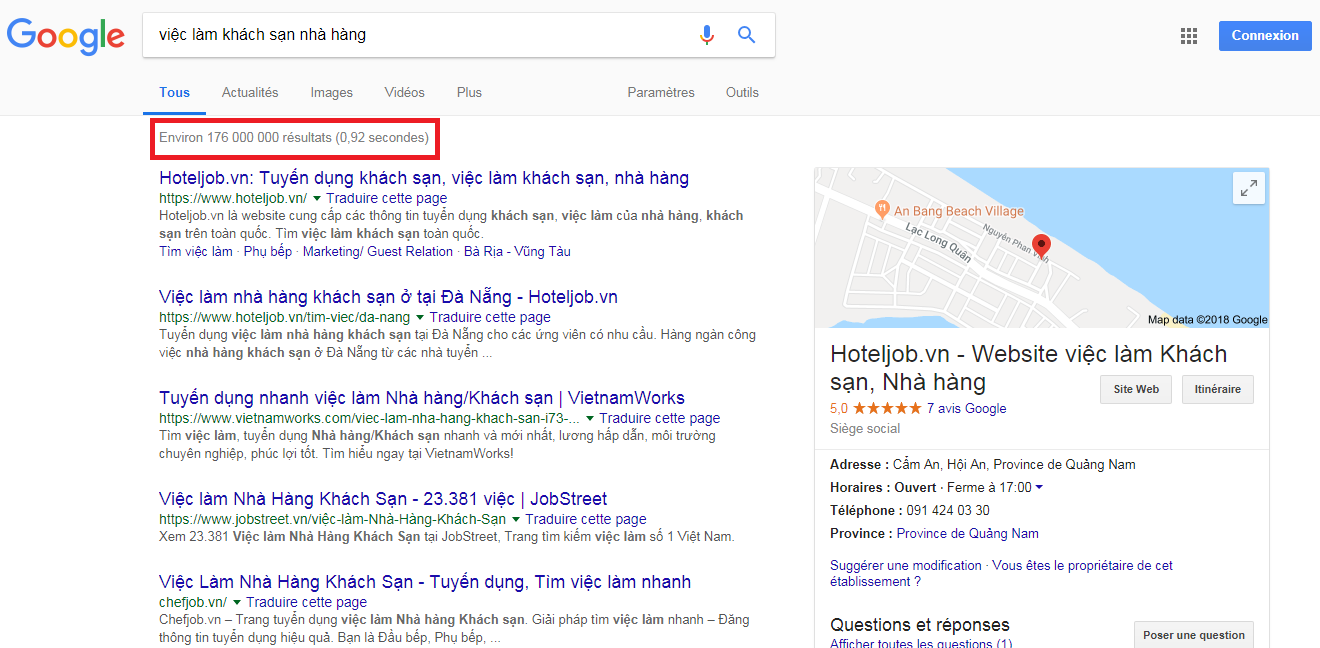Click Poser une question button
Screen dimensions: 1320x648
(1194, 635)
